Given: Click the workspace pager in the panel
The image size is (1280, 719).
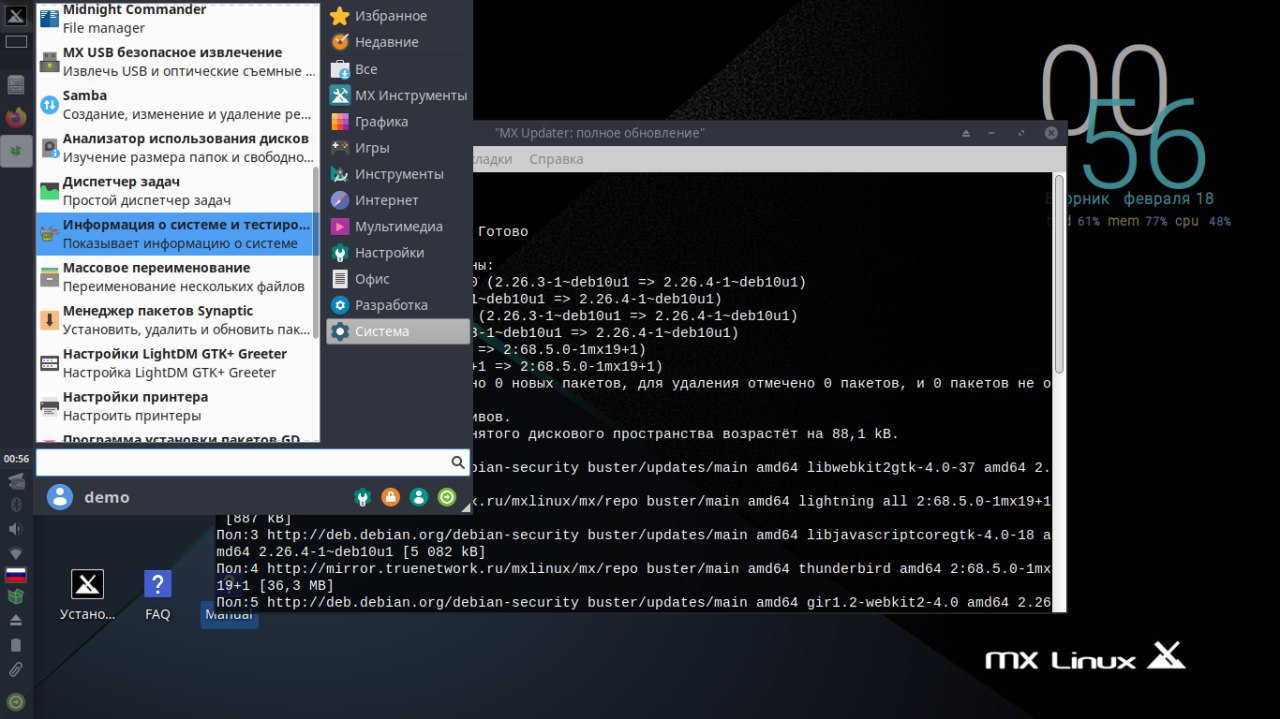Looking at the screenshot, I should pos(16,42).
